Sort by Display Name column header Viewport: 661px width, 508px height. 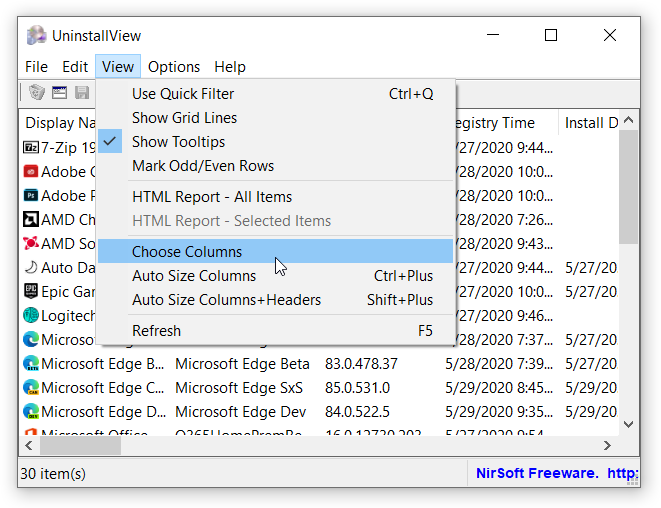tap(58, 123)
